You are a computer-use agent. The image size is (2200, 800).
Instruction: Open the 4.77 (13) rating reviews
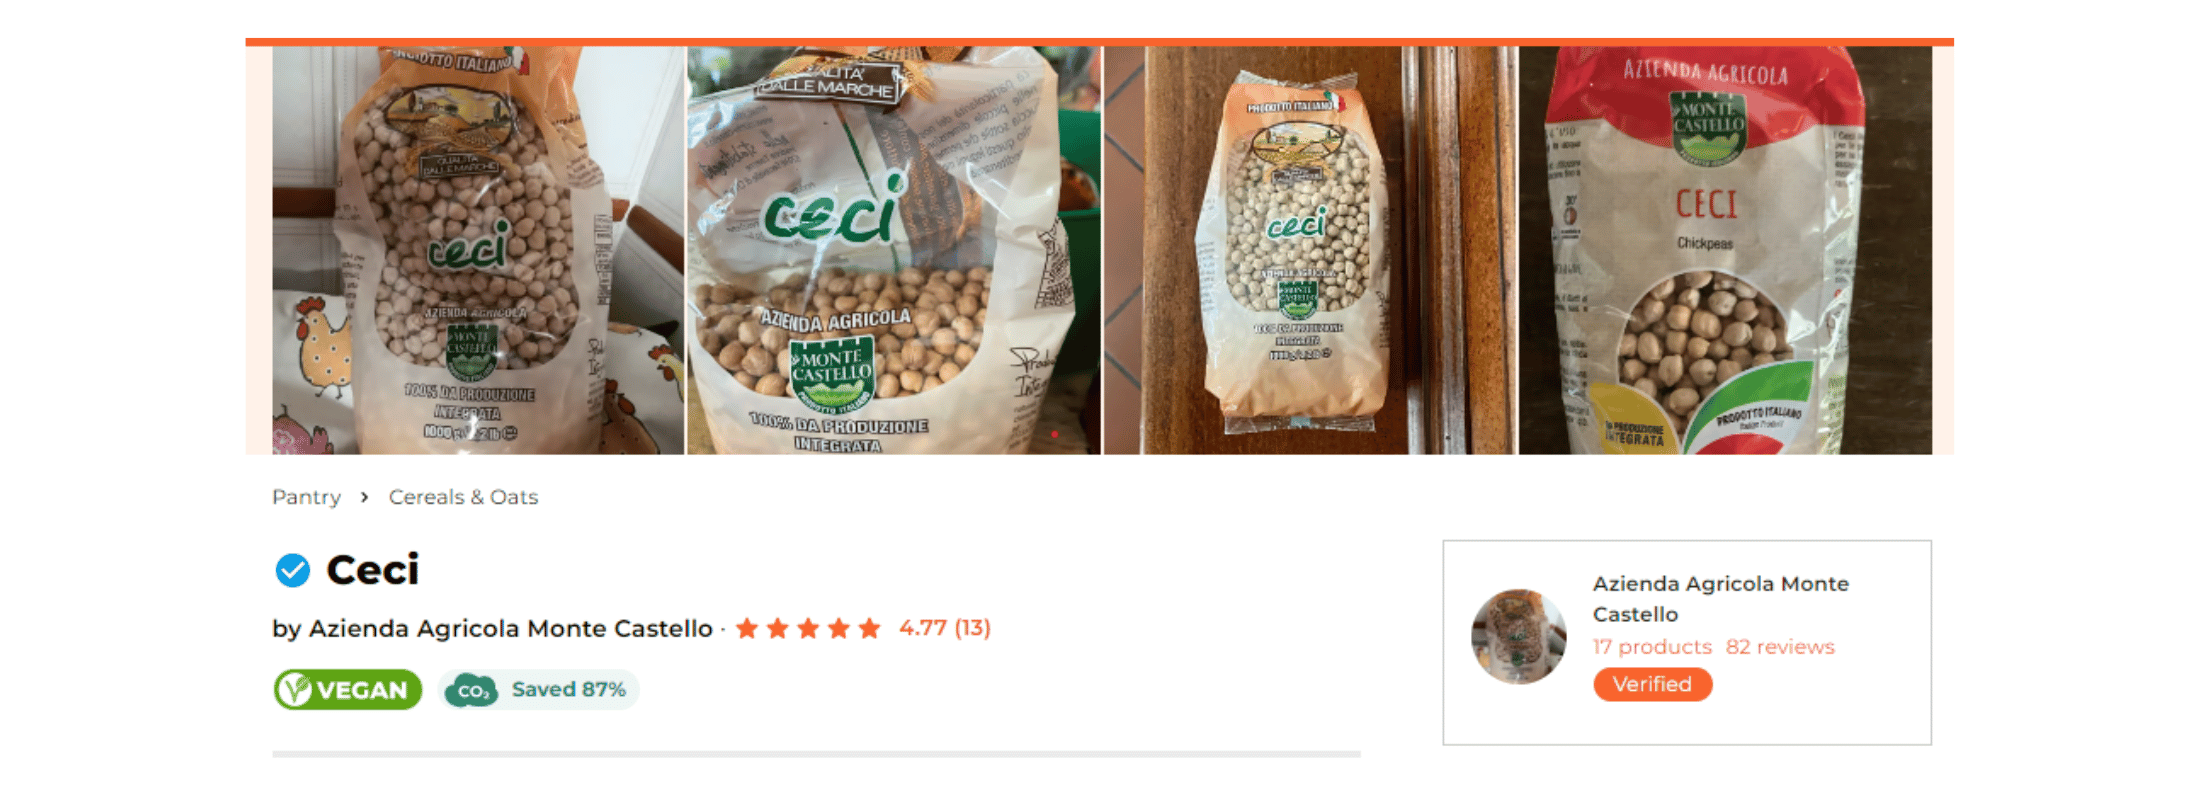(944, 628)
